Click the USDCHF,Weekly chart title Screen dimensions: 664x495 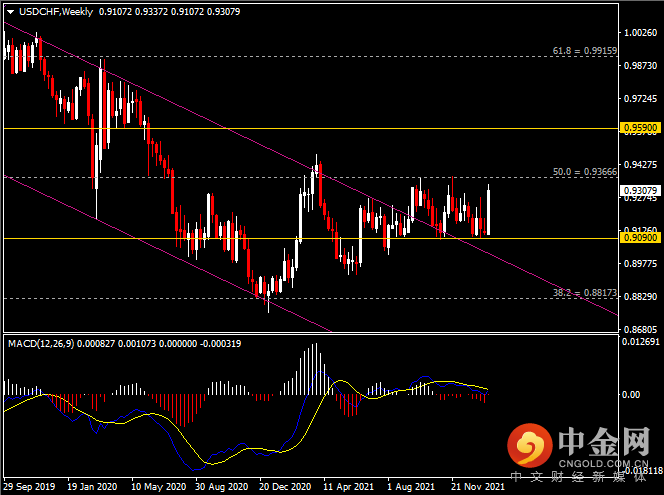[56, 12]
